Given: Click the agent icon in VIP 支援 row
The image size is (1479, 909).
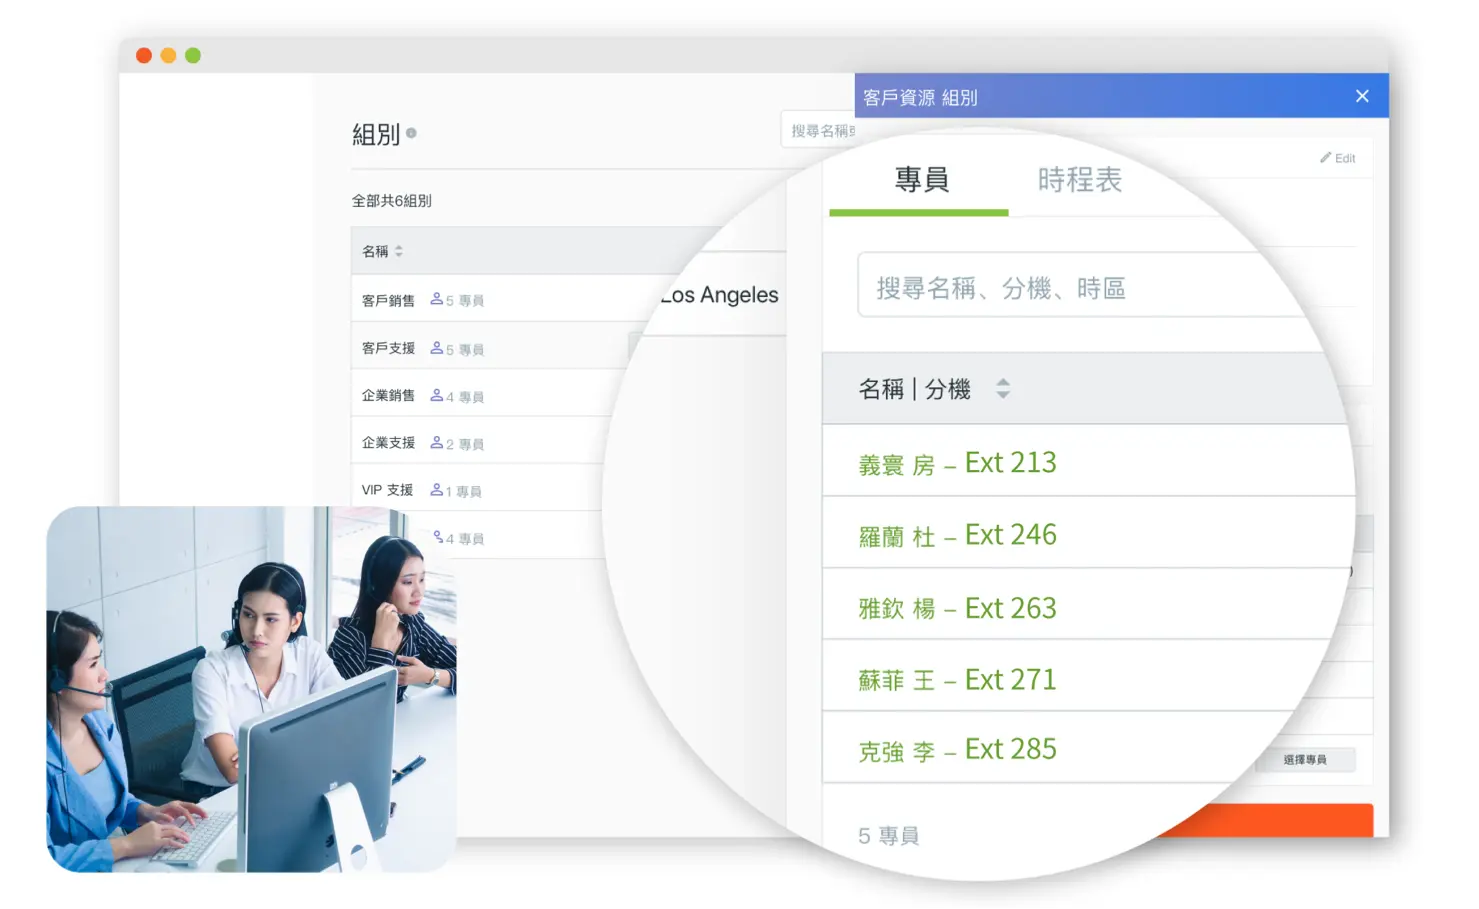Looking at the screenshot, I should (436, 490).
